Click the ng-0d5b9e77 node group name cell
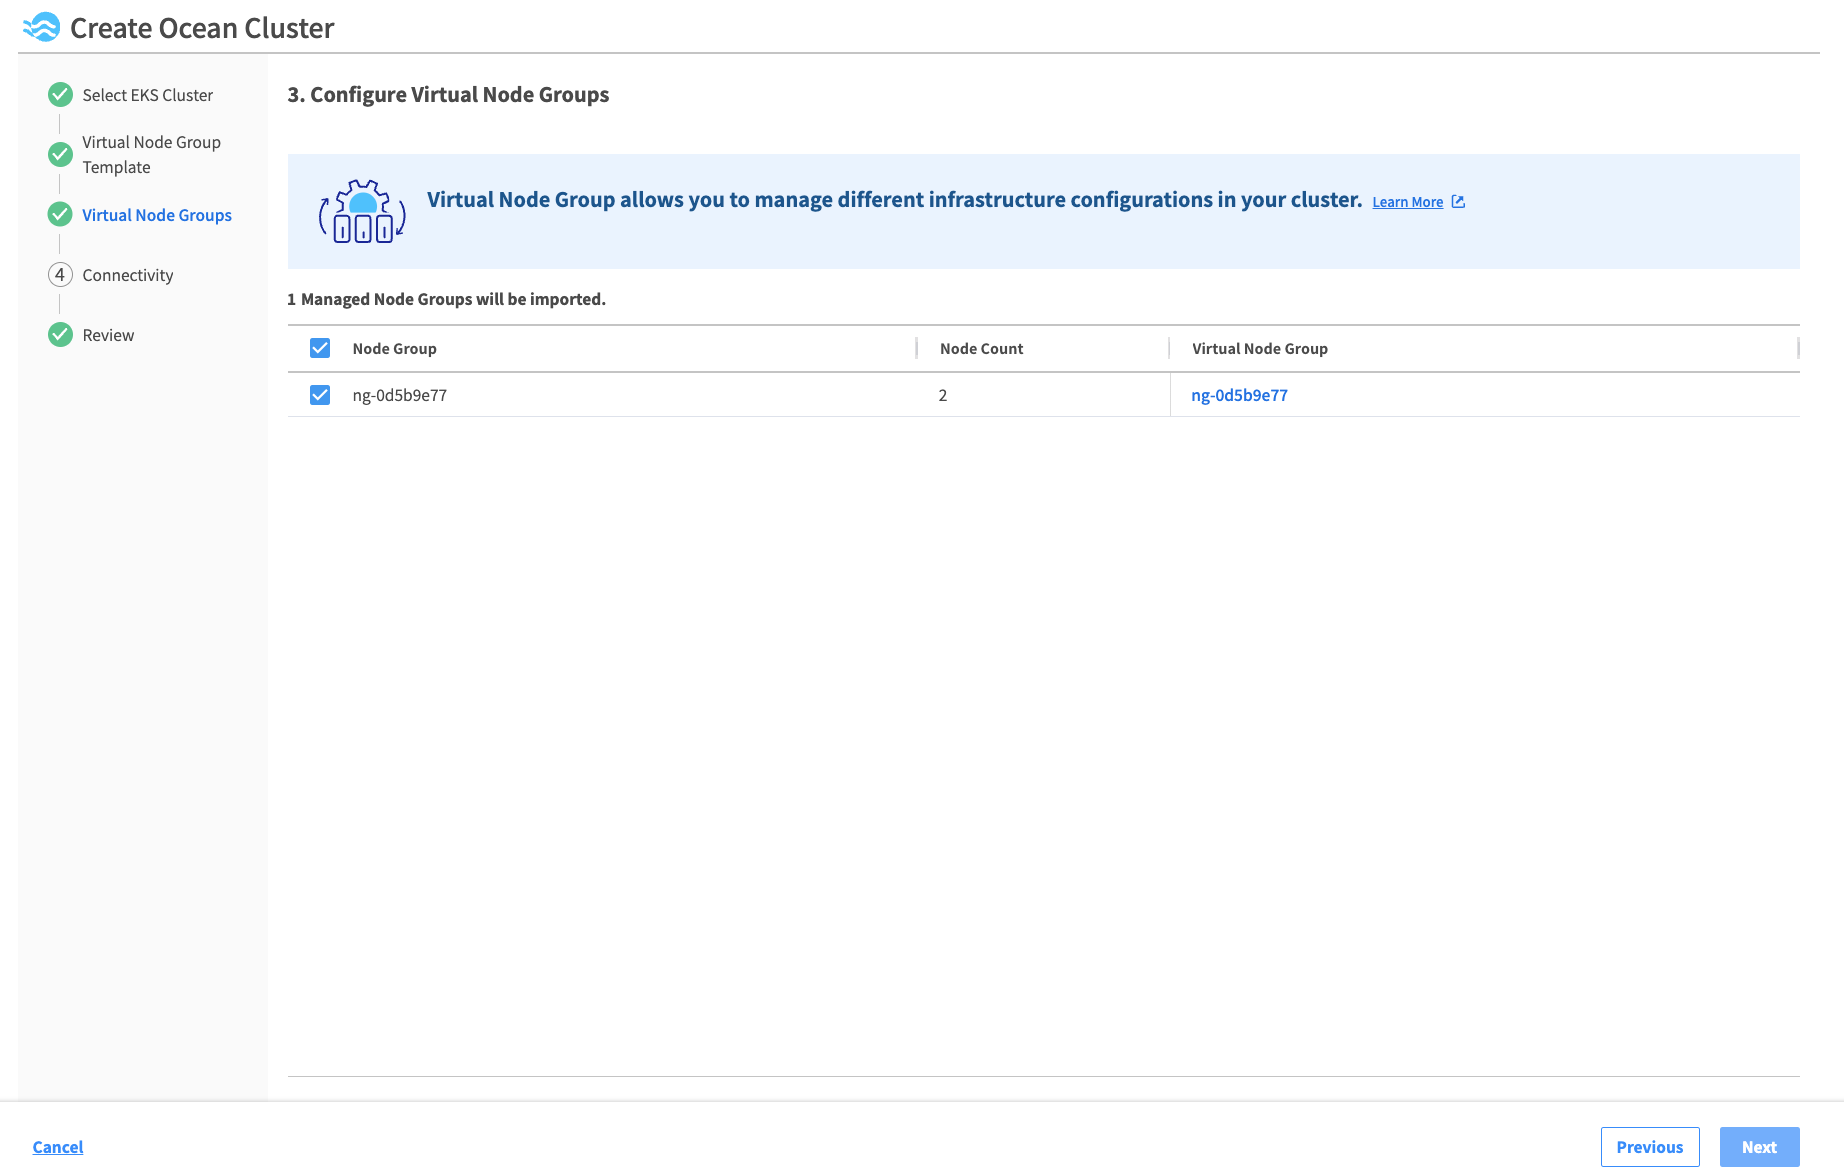 coord(399,395)
